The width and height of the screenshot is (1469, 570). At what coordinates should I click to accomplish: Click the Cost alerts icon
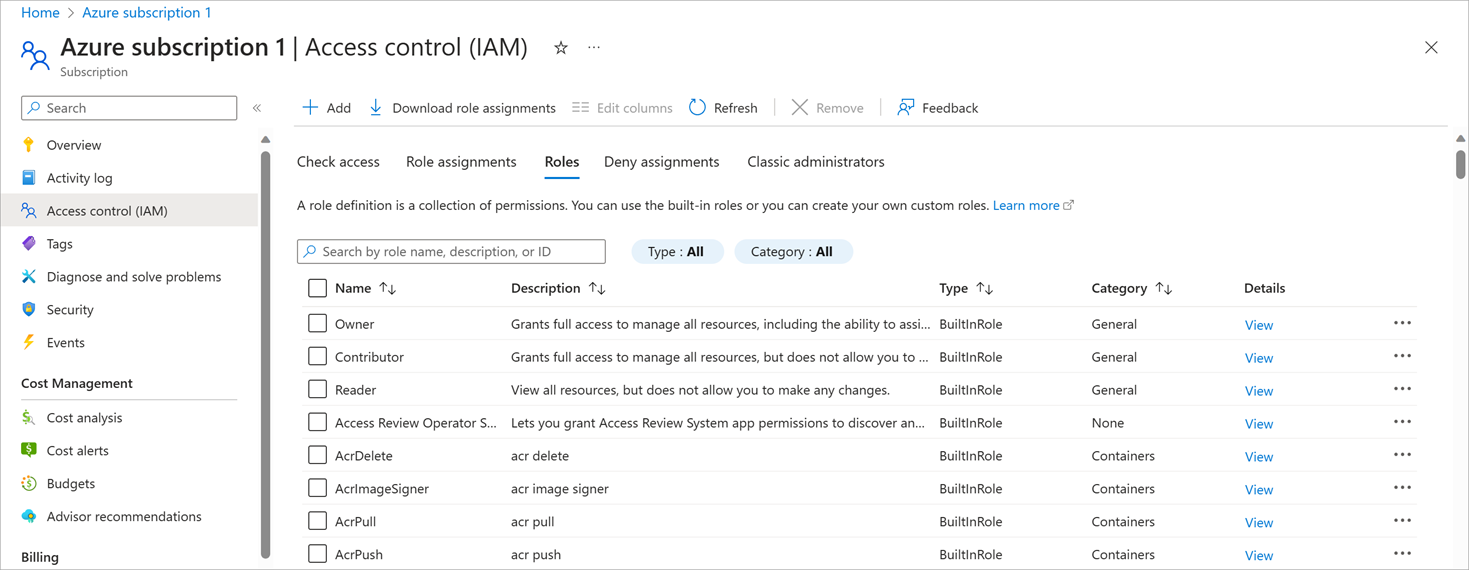29,451
